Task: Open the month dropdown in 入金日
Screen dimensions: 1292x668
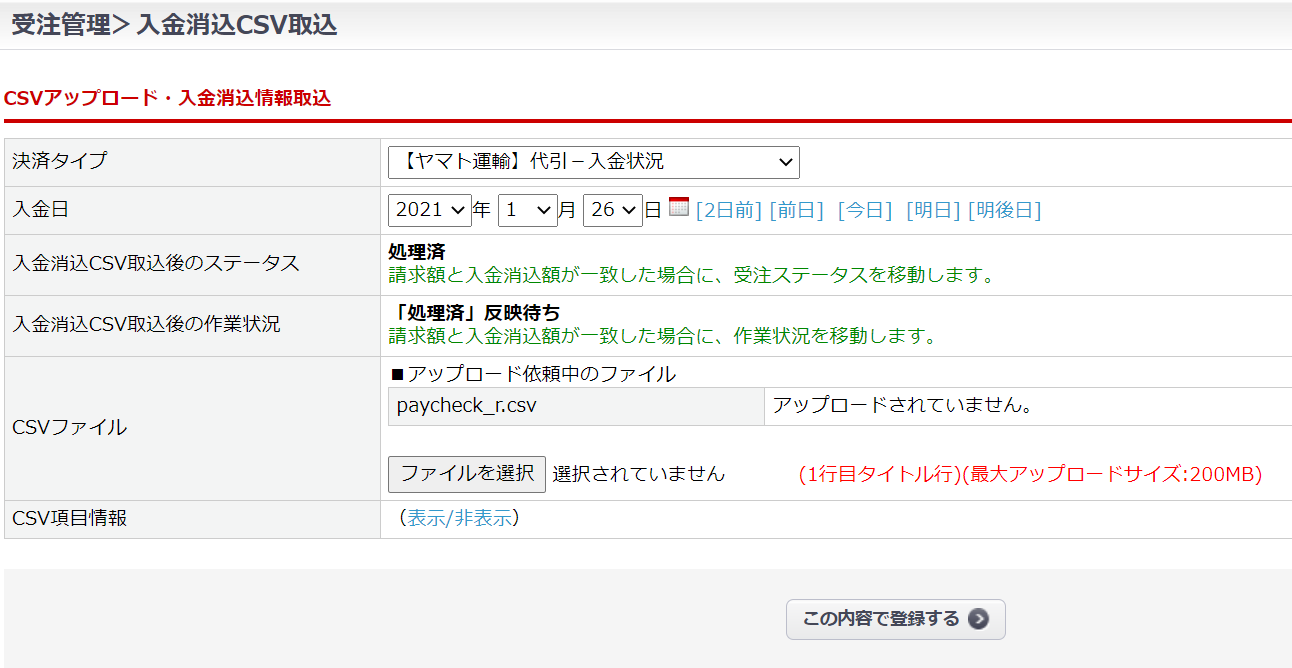Action: (x=527, y=211)
